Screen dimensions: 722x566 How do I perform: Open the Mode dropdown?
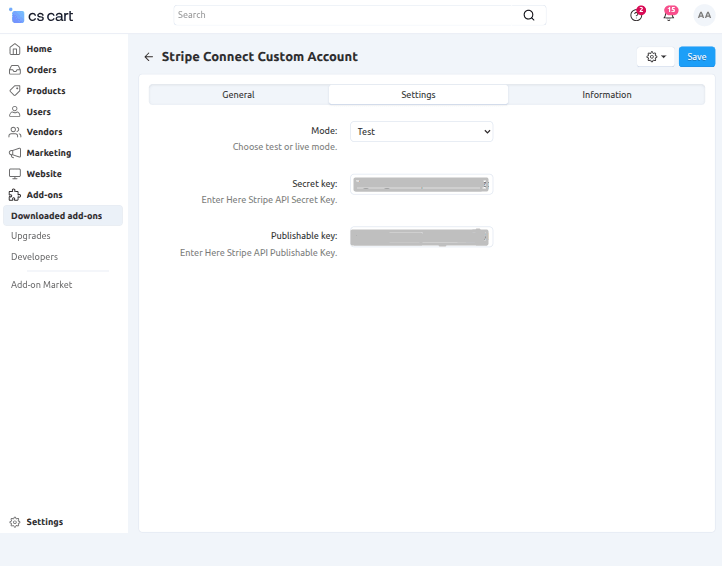point(421,132)
